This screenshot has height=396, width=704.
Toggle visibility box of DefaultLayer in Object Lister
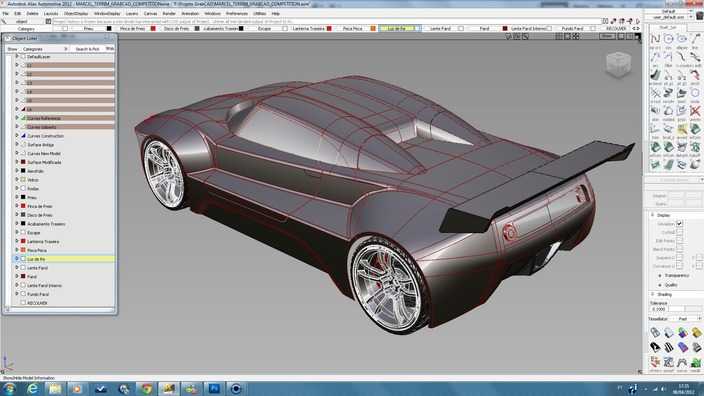(x=23, y=57)
